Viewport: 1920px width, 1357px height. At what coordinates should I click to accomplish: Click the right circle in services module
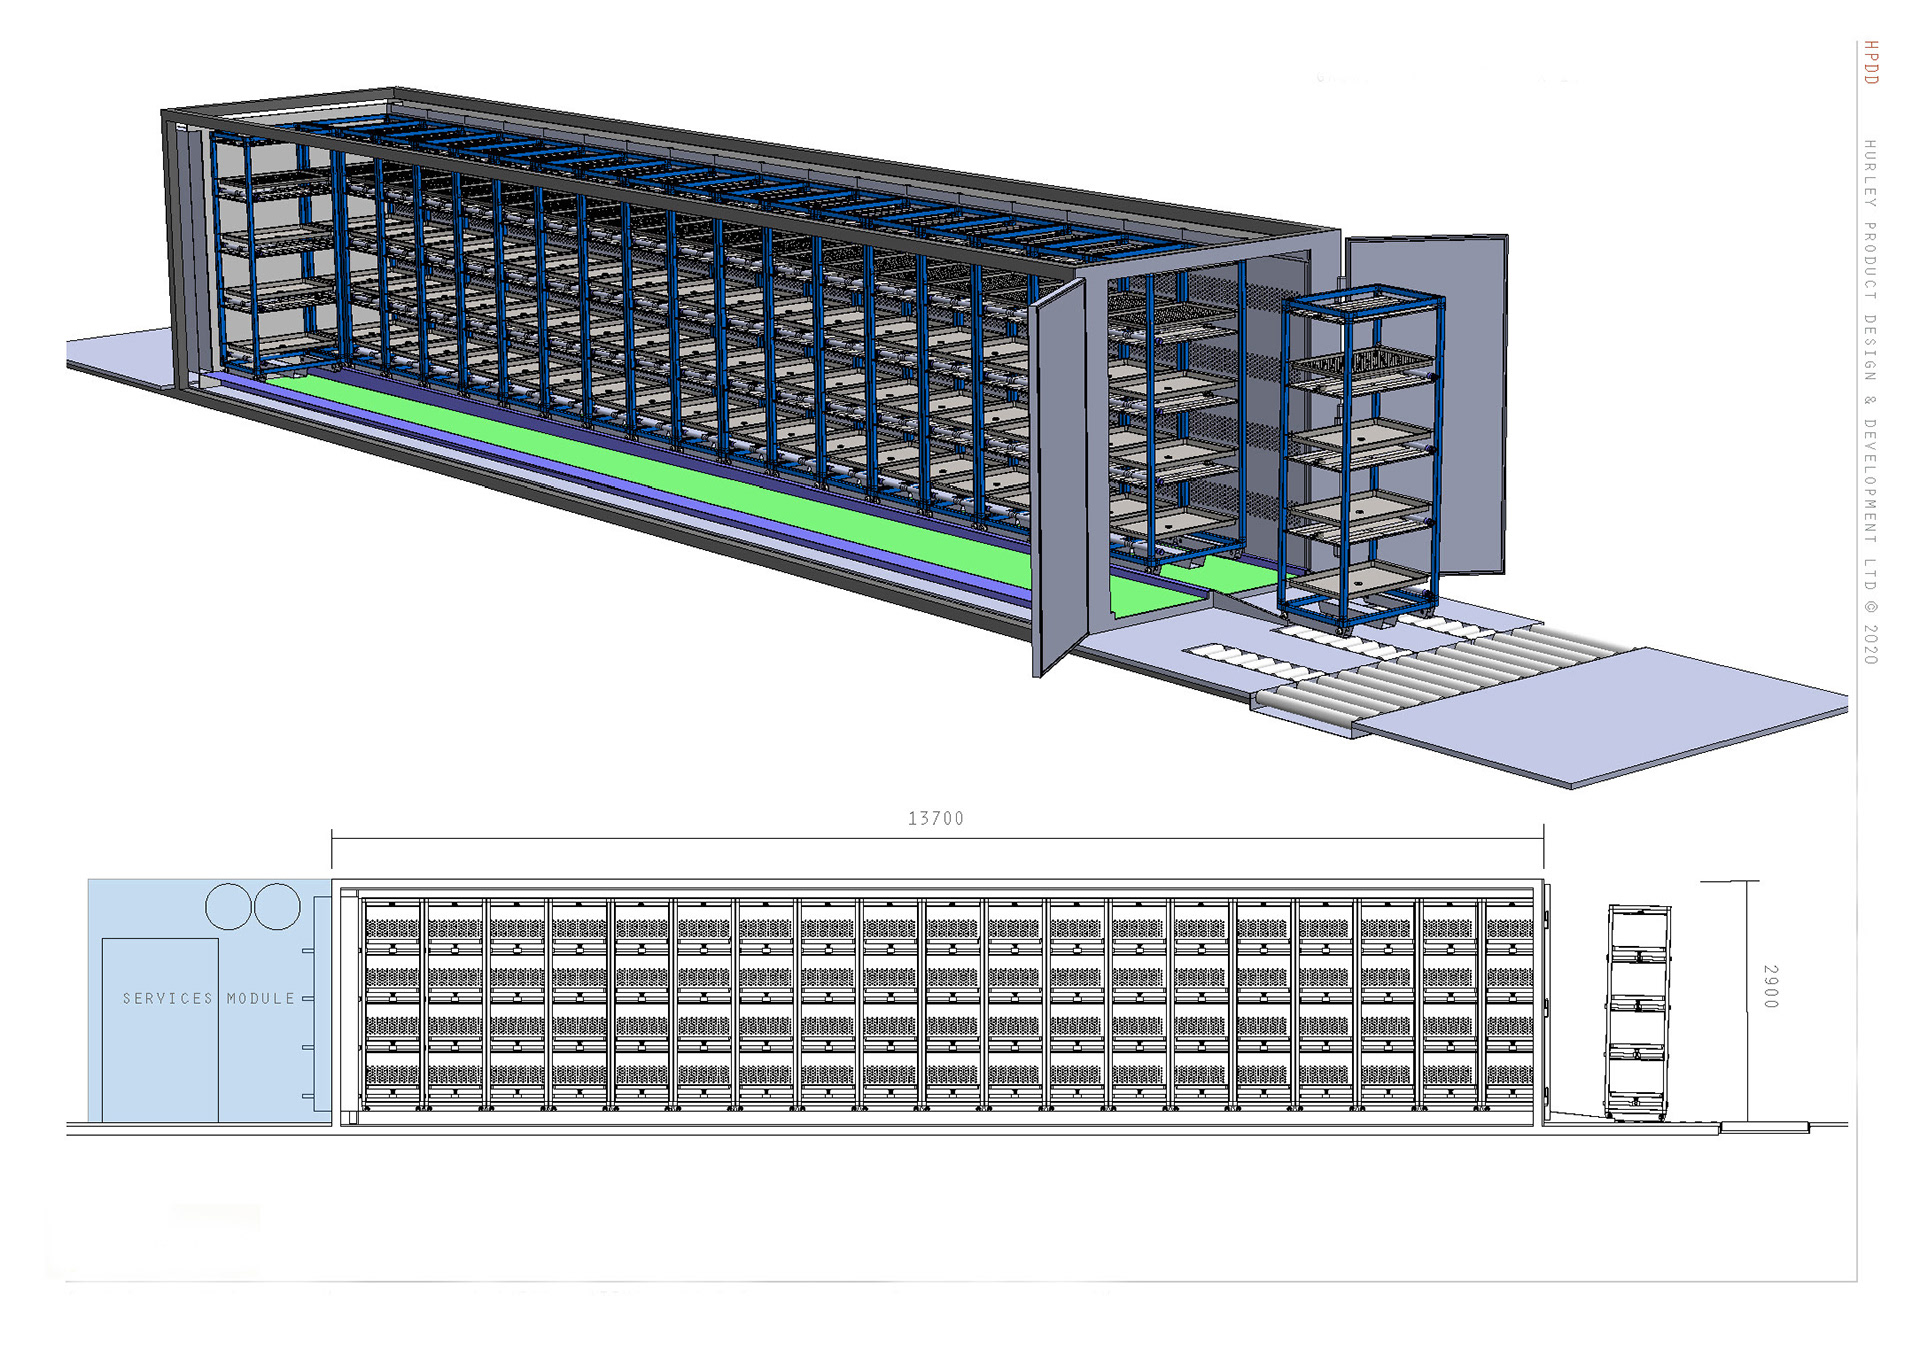pos(277,906)
